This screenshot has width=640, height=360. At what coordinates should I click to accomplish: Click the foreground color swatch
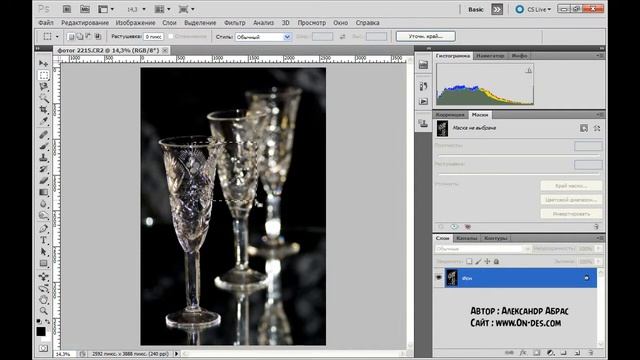[x=41, y=331]
